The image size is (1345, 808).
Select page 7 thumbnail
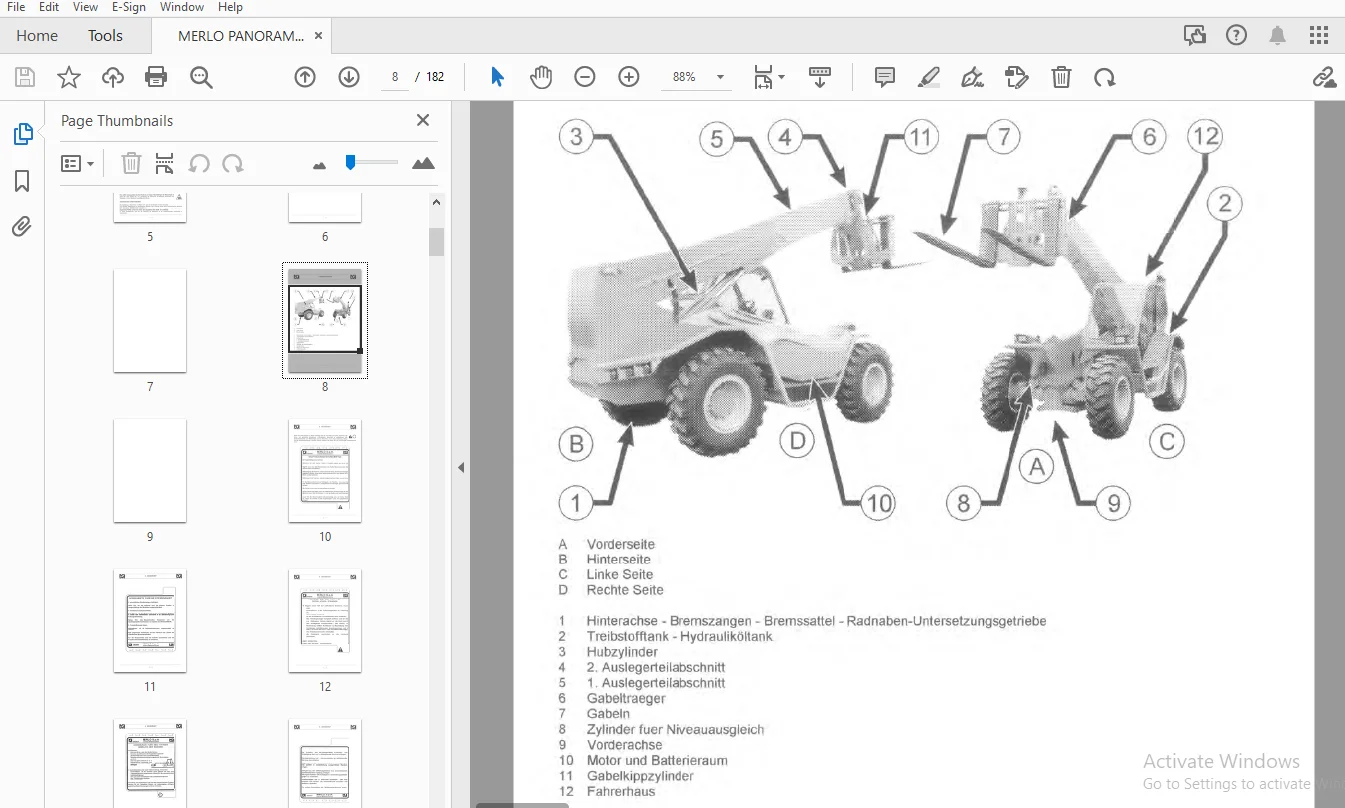[x=150, y=320]
